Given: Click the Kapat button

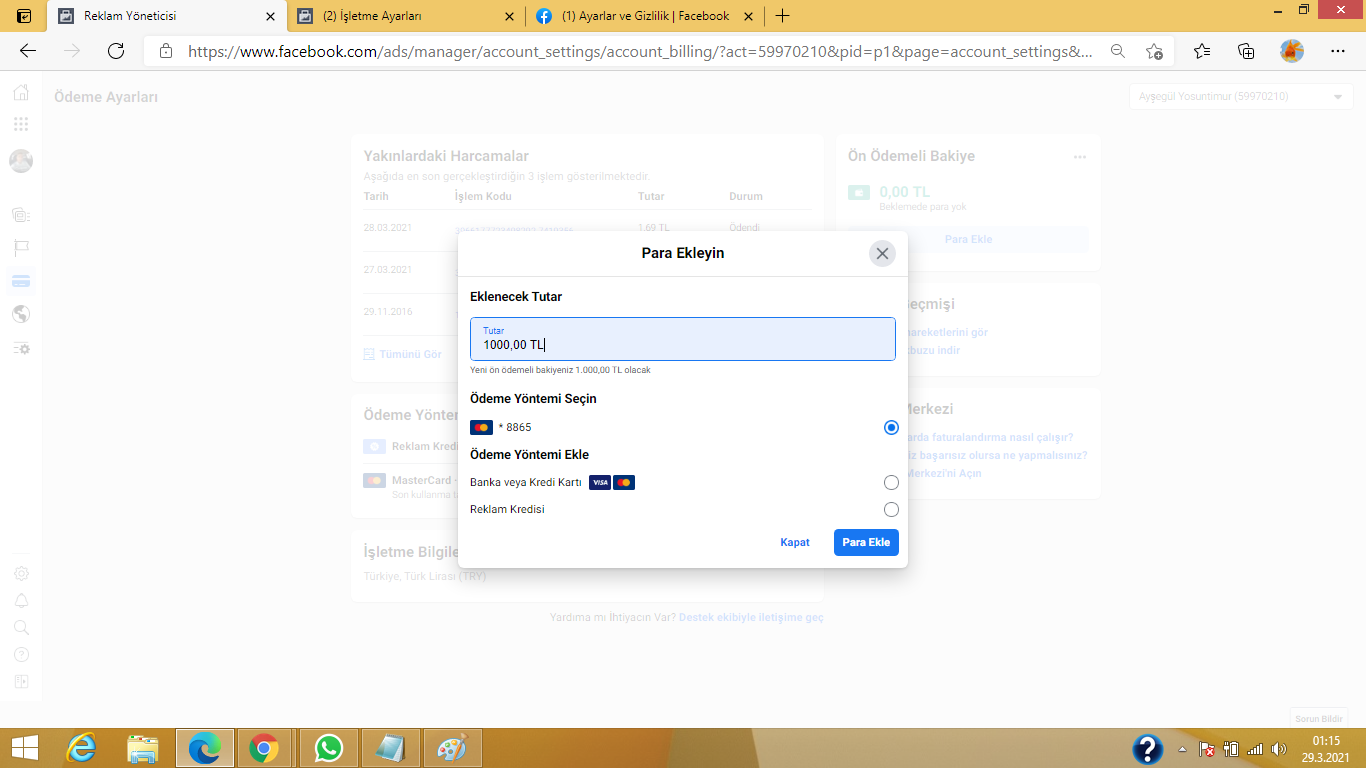Looking at the screenshot, I should [x=795, y=542].
